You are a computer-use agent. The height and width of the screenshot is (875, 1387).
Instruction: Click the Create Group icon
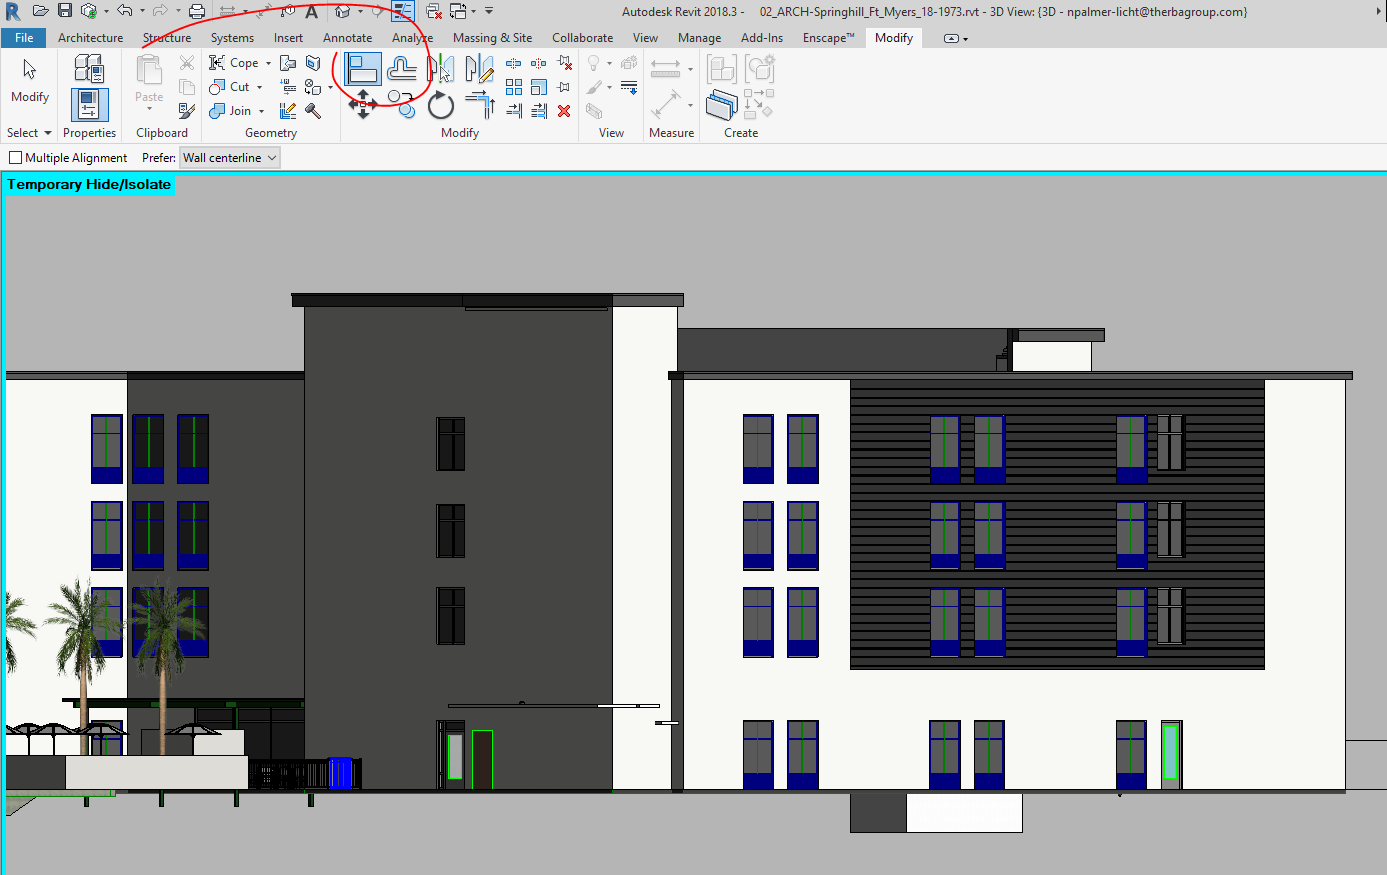759,68
